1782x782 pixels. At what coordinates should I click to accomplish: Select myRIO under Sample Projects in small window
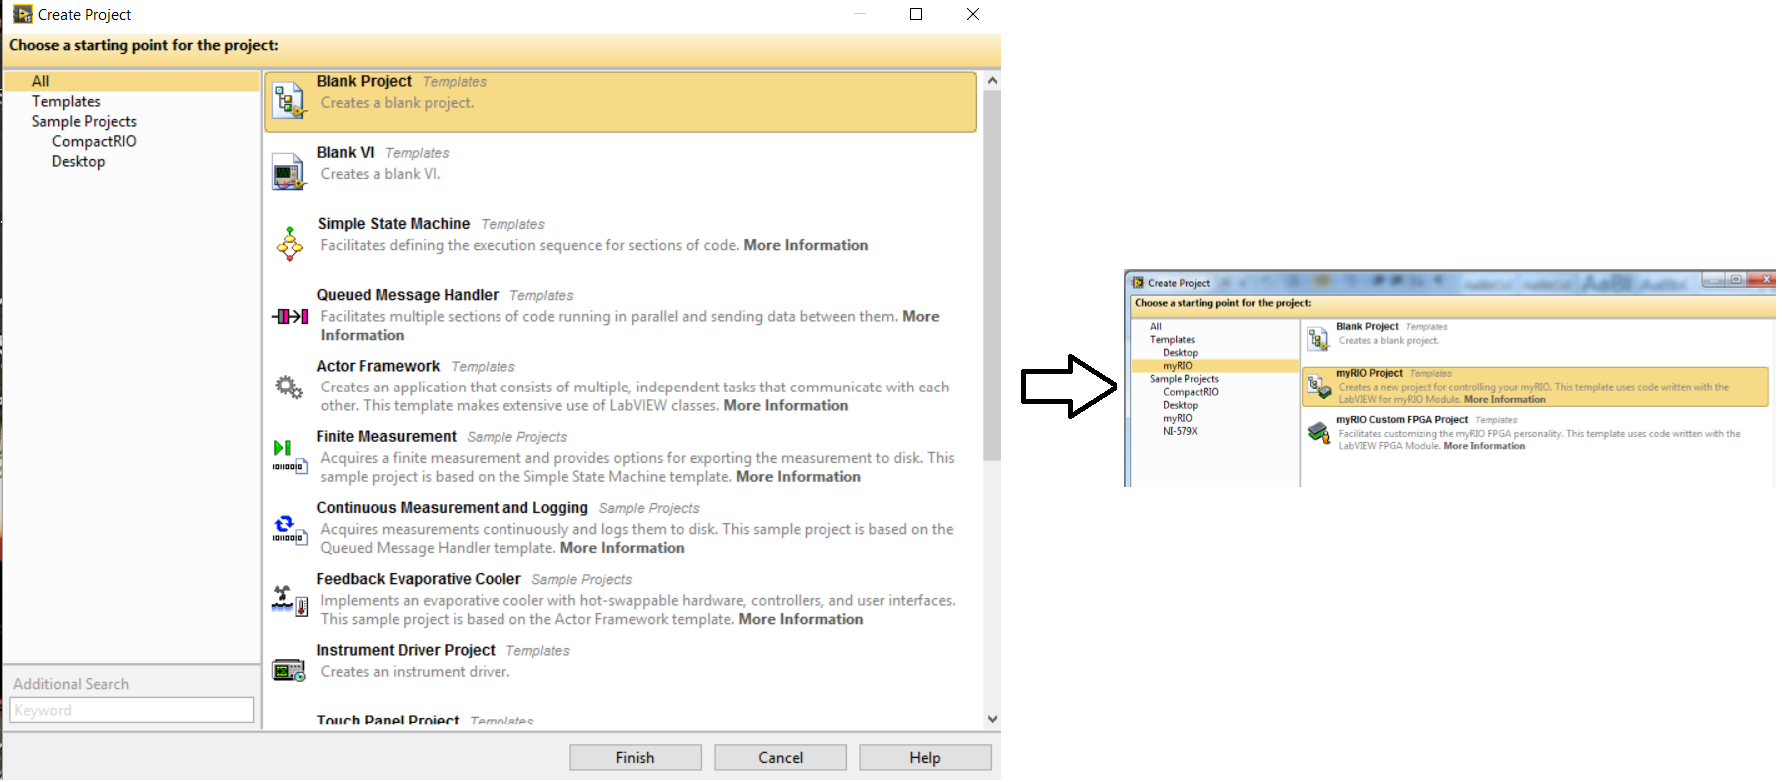tap(1177, 418)
